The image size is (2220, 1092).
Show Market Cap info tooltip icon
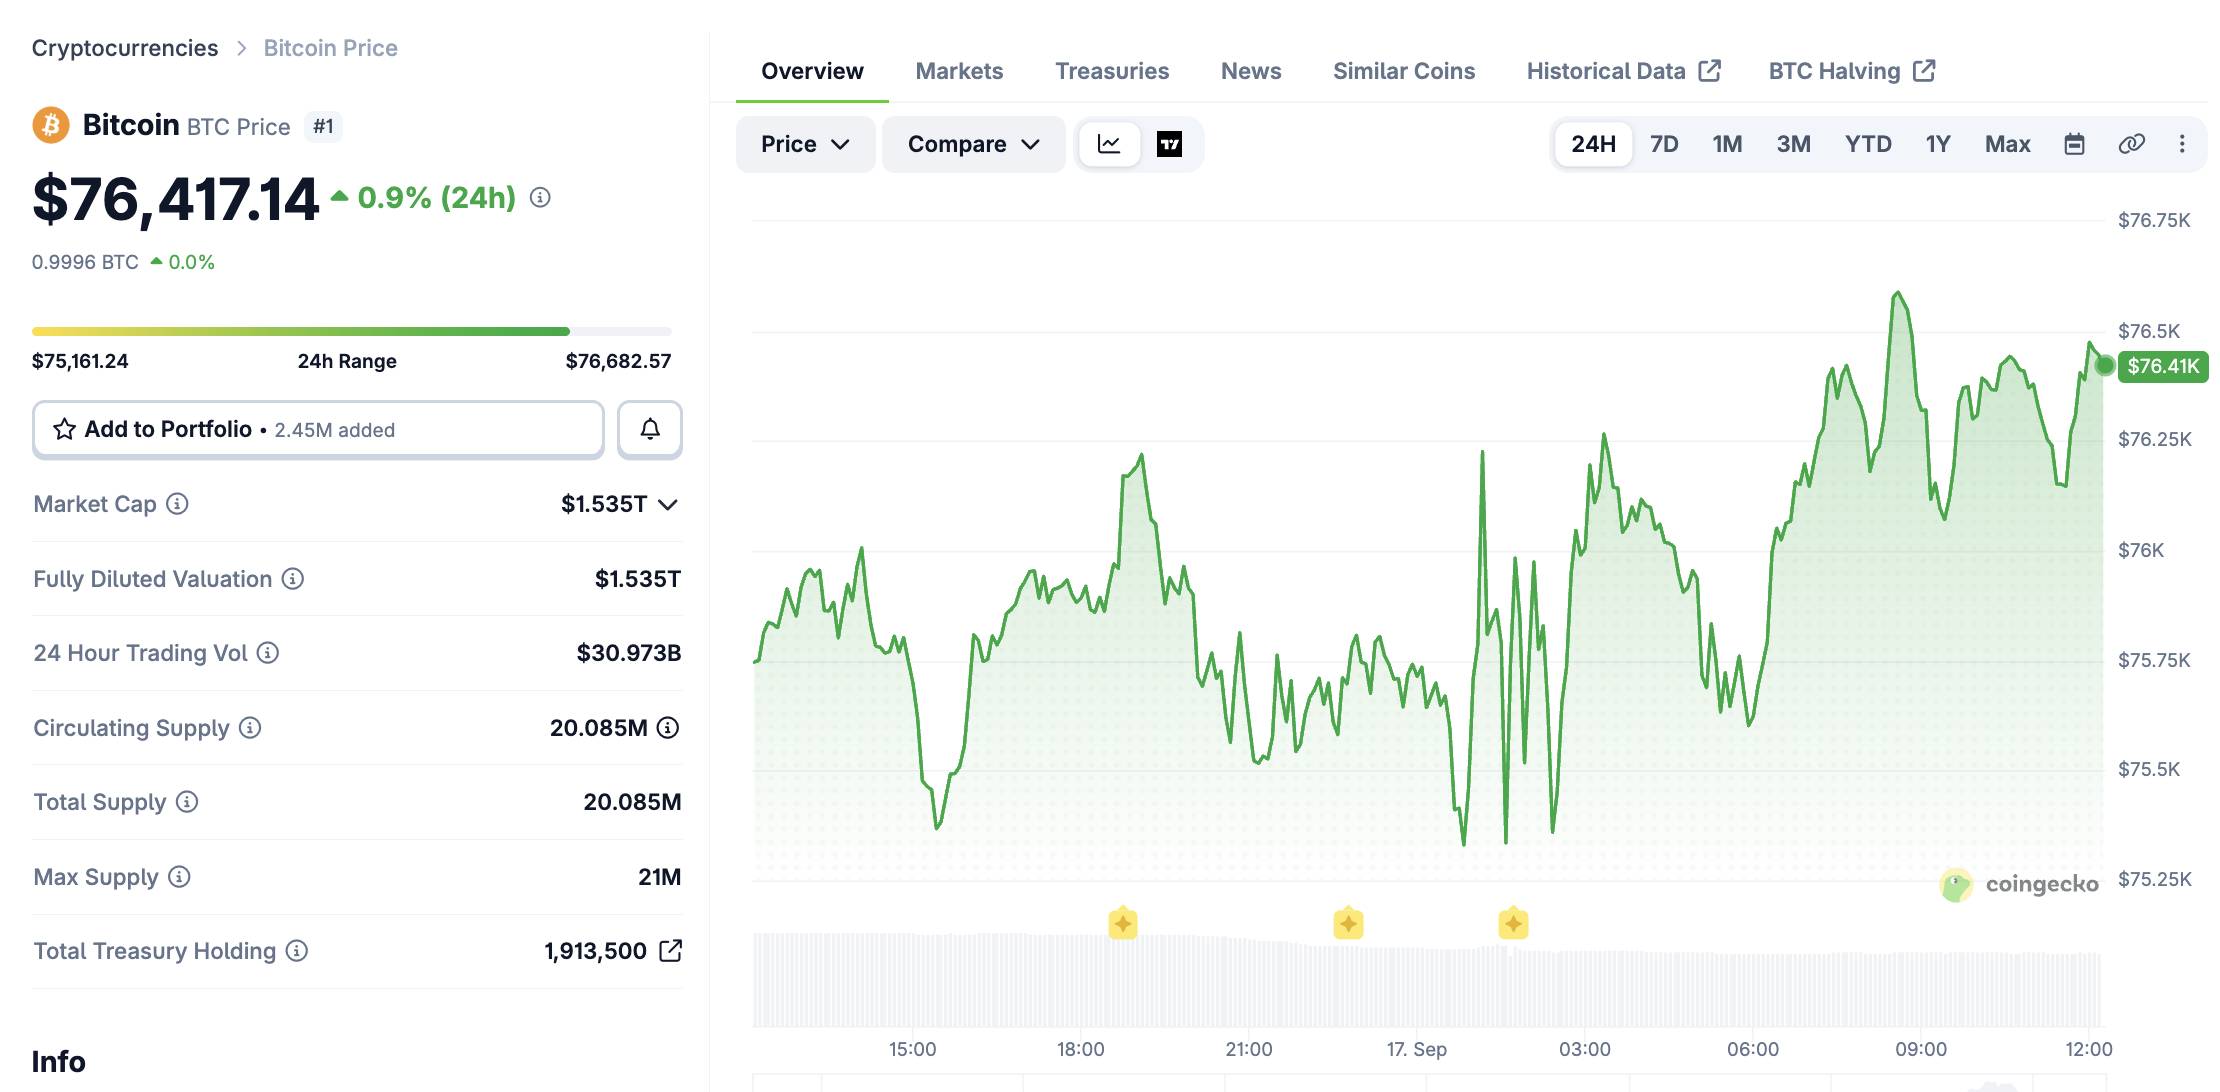pos(177,504)
